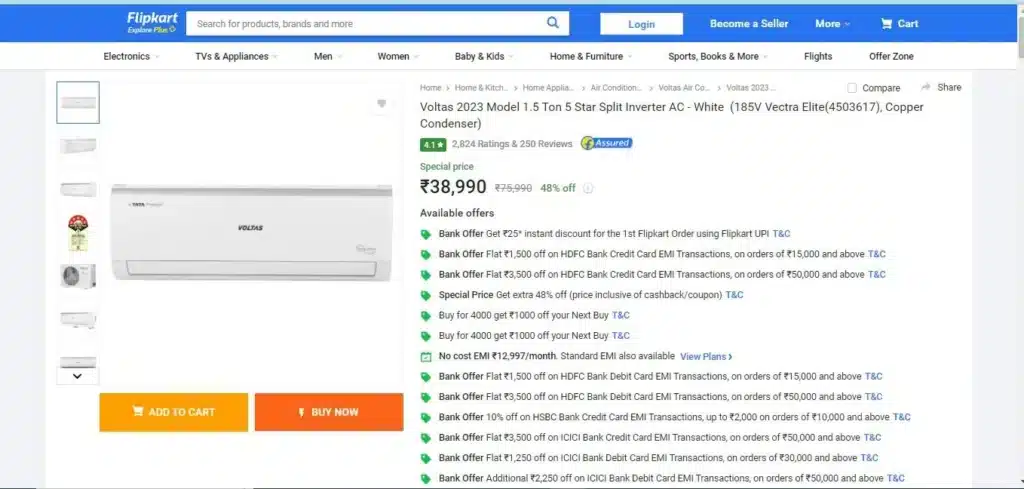Open T&C for Flipkart UPI bank offer
Screen dimensions: 1024x489
tap(782, 234)
